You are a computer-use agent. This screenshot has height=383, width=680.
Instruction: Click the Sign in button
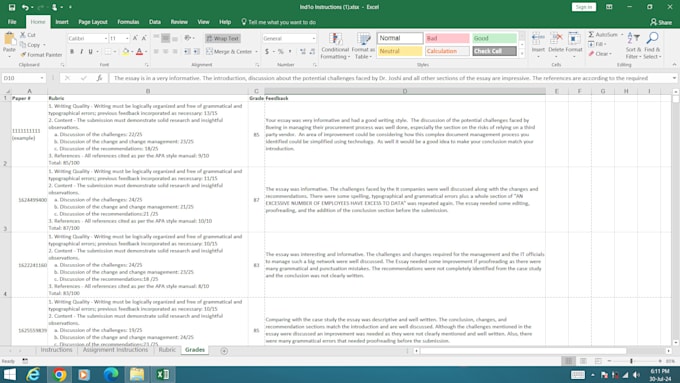pyautogui.click(x=584, y=7)
